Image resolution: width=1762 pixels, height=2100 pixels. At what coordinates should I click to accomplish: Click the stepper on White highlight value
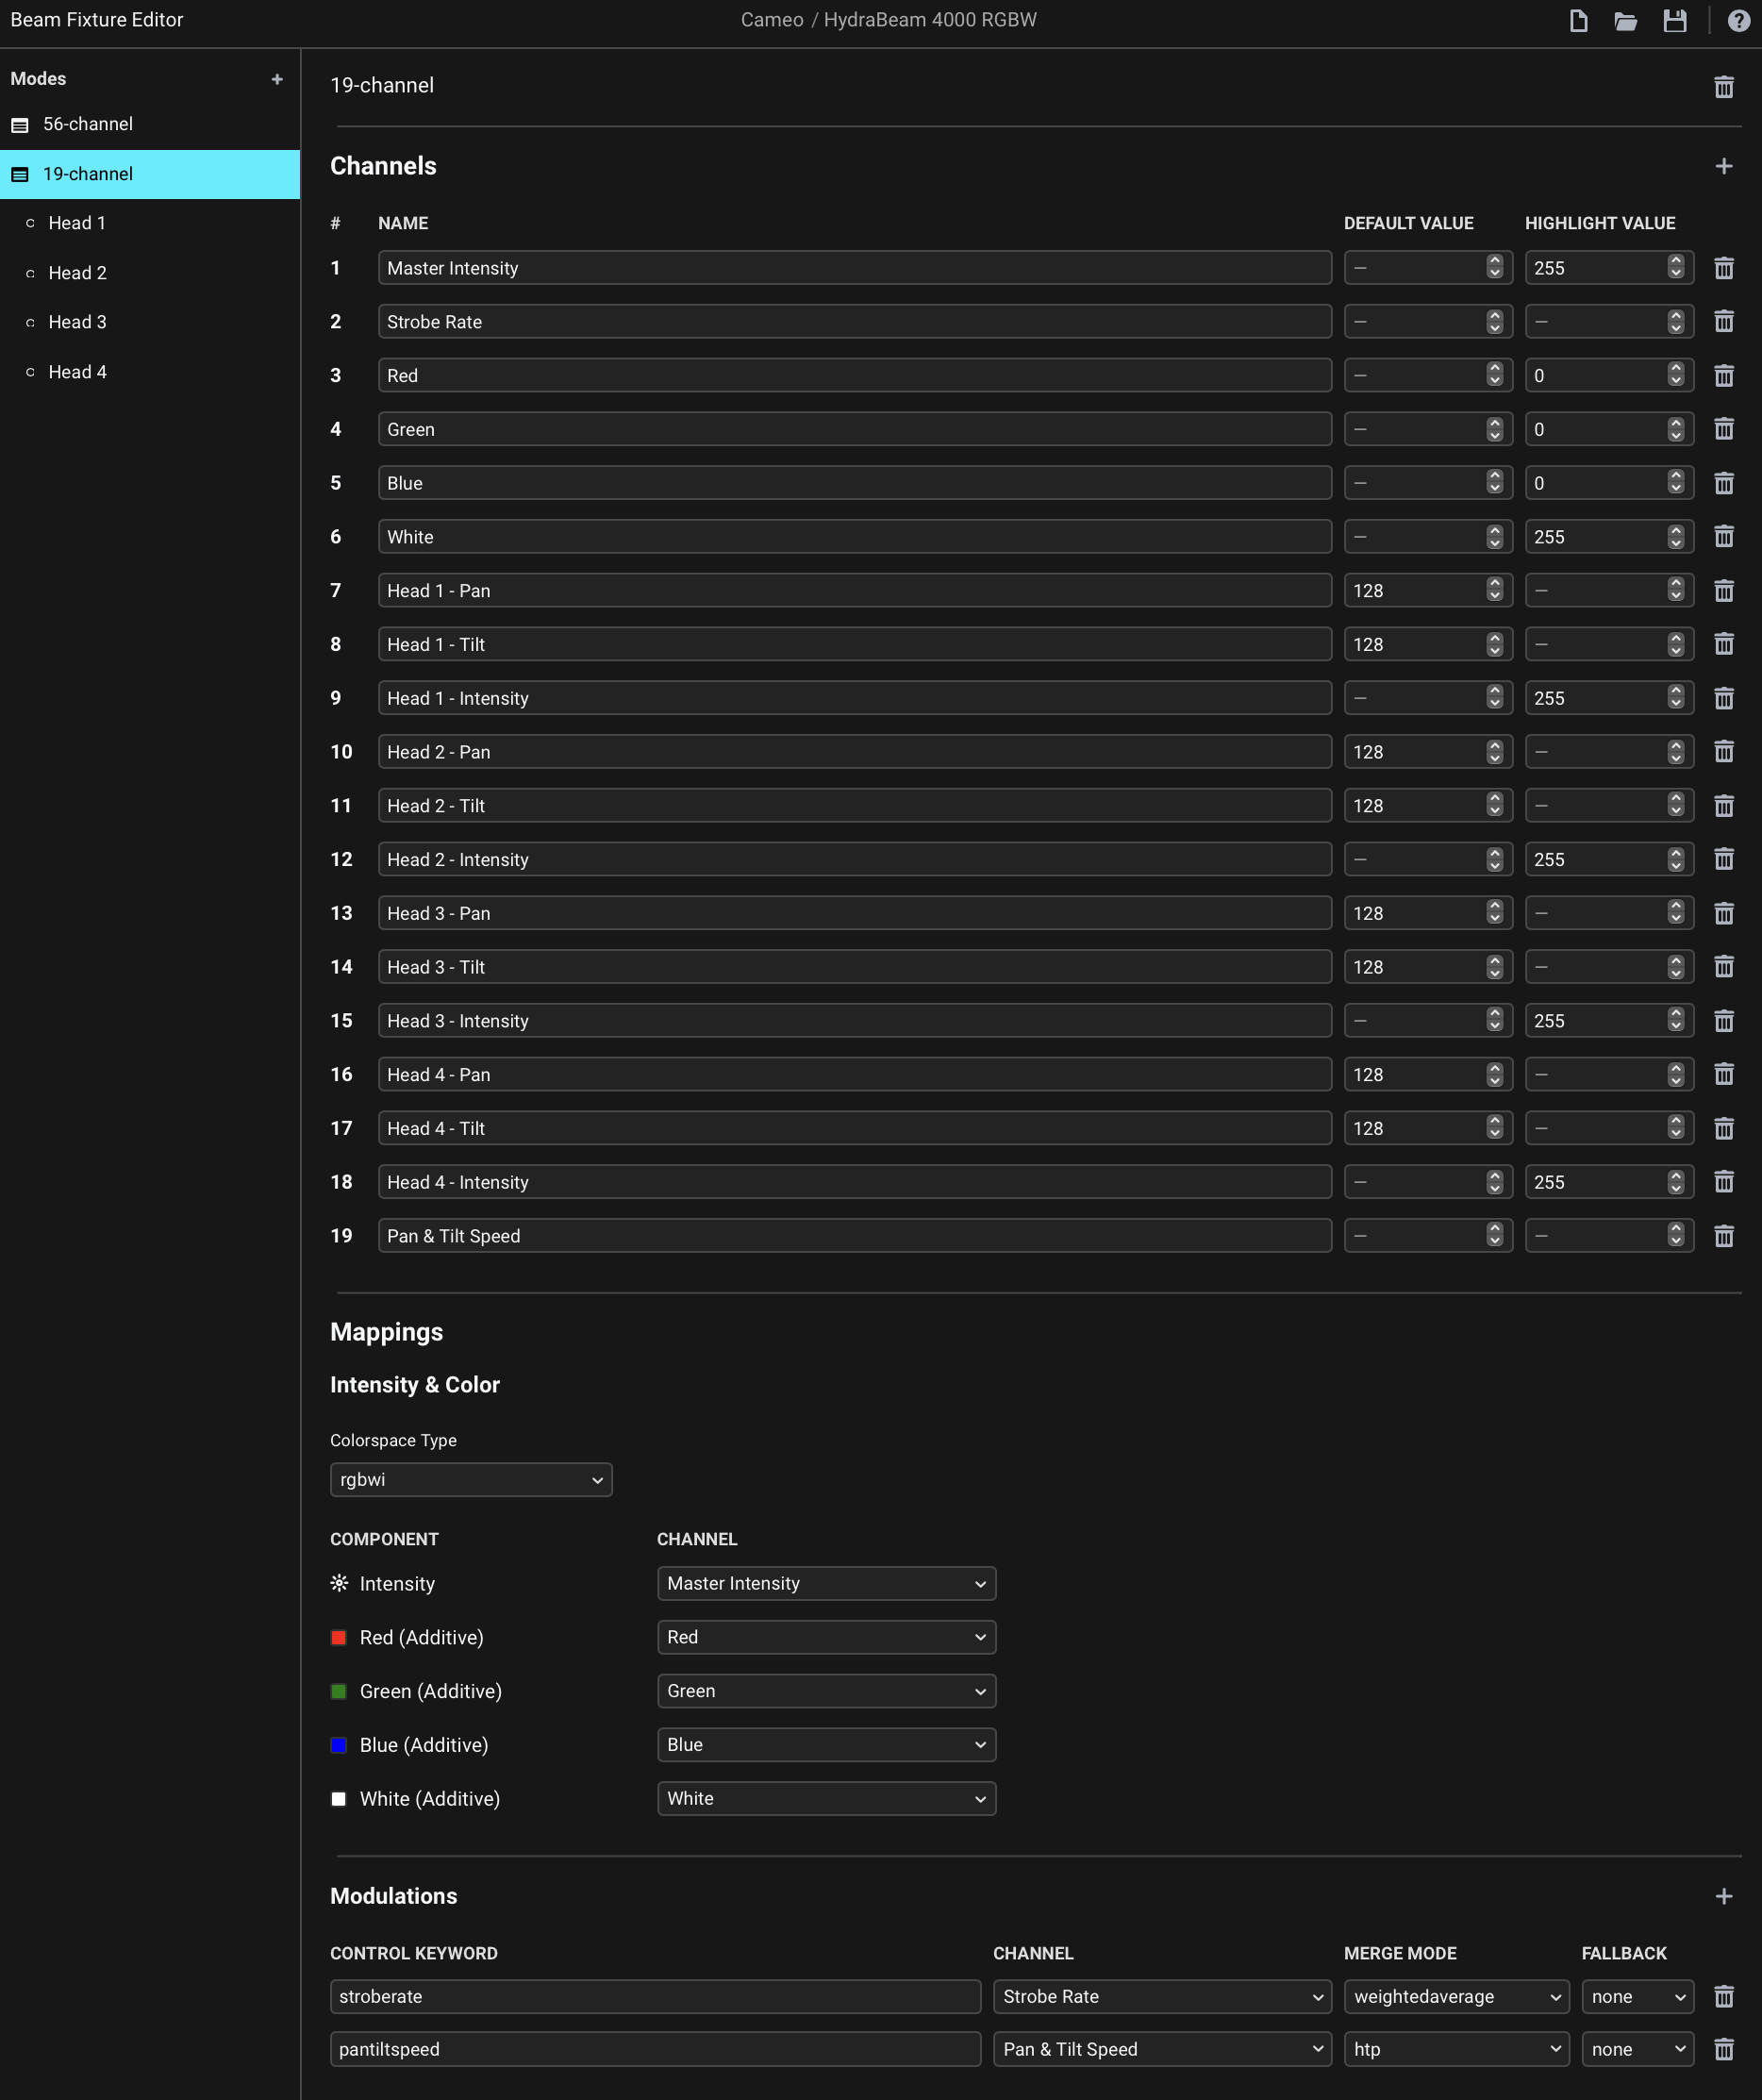[1676, 537]
